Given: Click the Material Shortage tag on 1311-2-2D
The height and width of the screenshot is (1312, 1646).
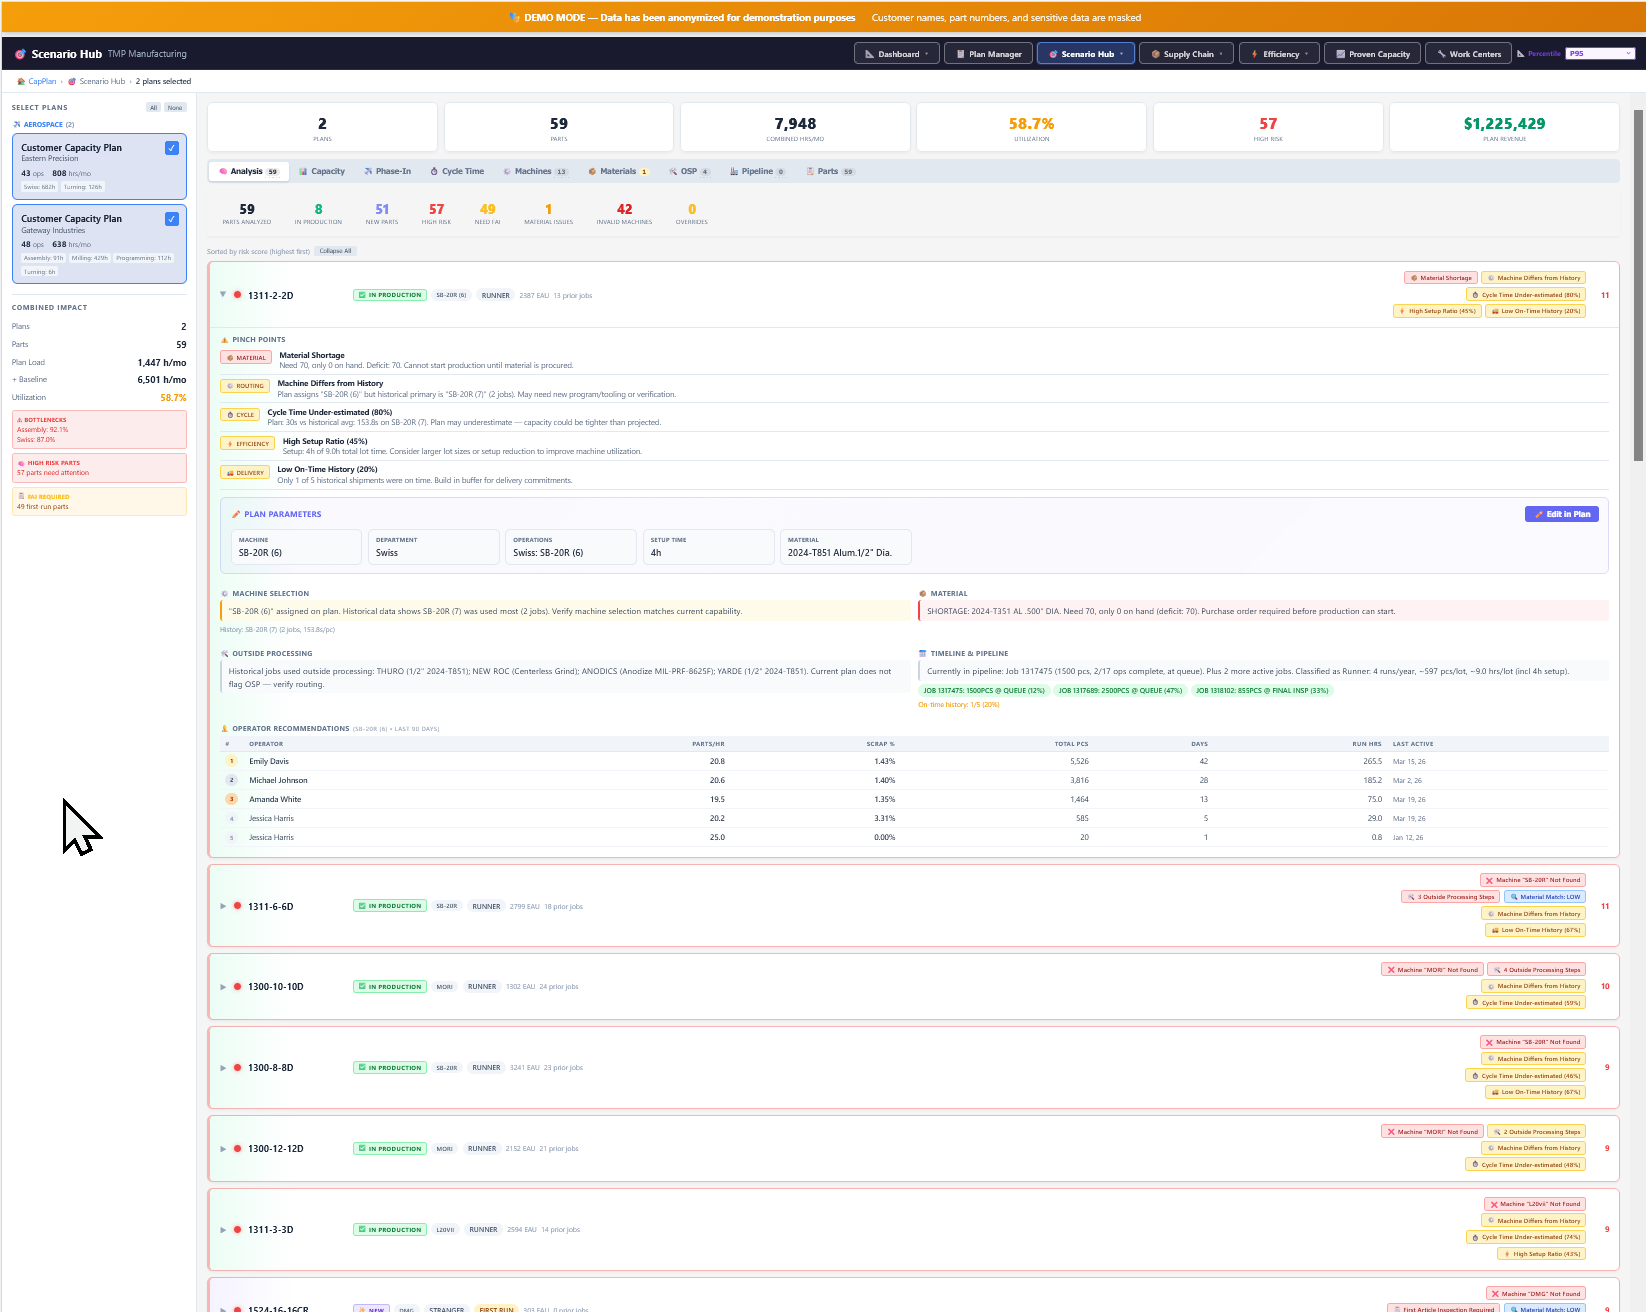Looking at the screenshot, I should pos(1440,278).
